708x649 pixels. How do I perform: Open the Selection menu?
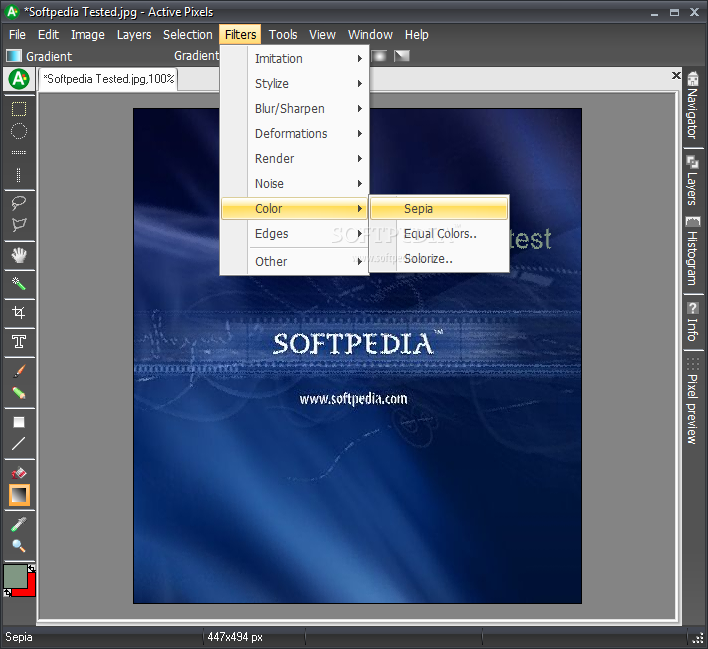[187, 35]
